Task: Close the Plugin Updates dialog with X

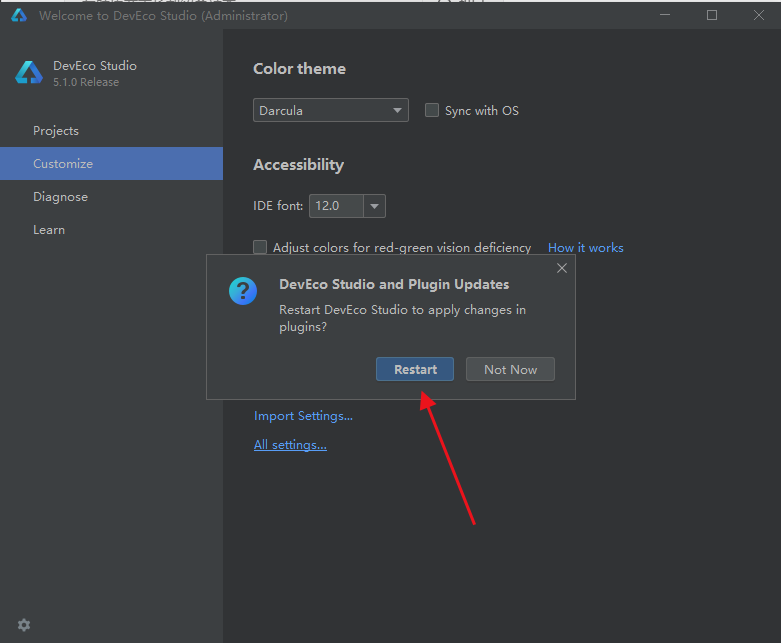Action: [x=562, y=268]
